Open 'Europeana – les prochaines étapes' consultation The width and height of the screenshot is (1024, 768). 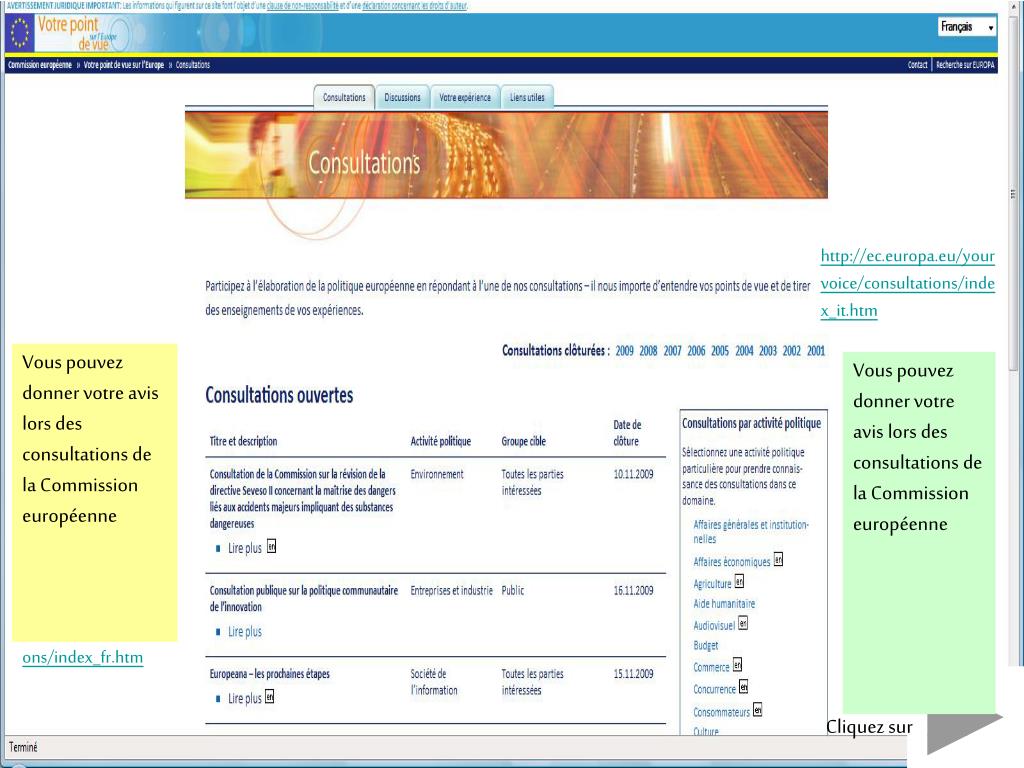click(269, 673)
